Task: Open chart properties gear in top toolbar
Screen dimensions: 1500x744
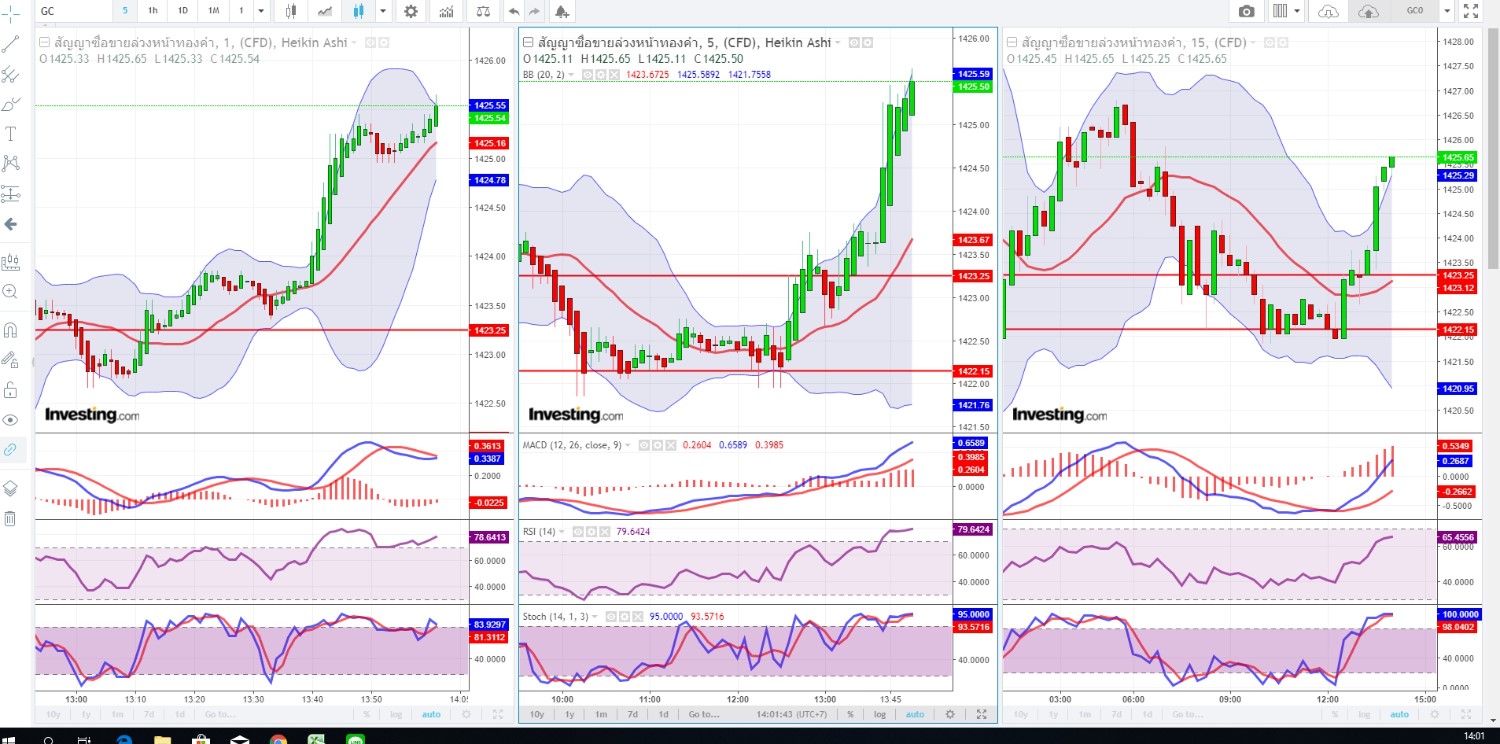Action: 411,11
